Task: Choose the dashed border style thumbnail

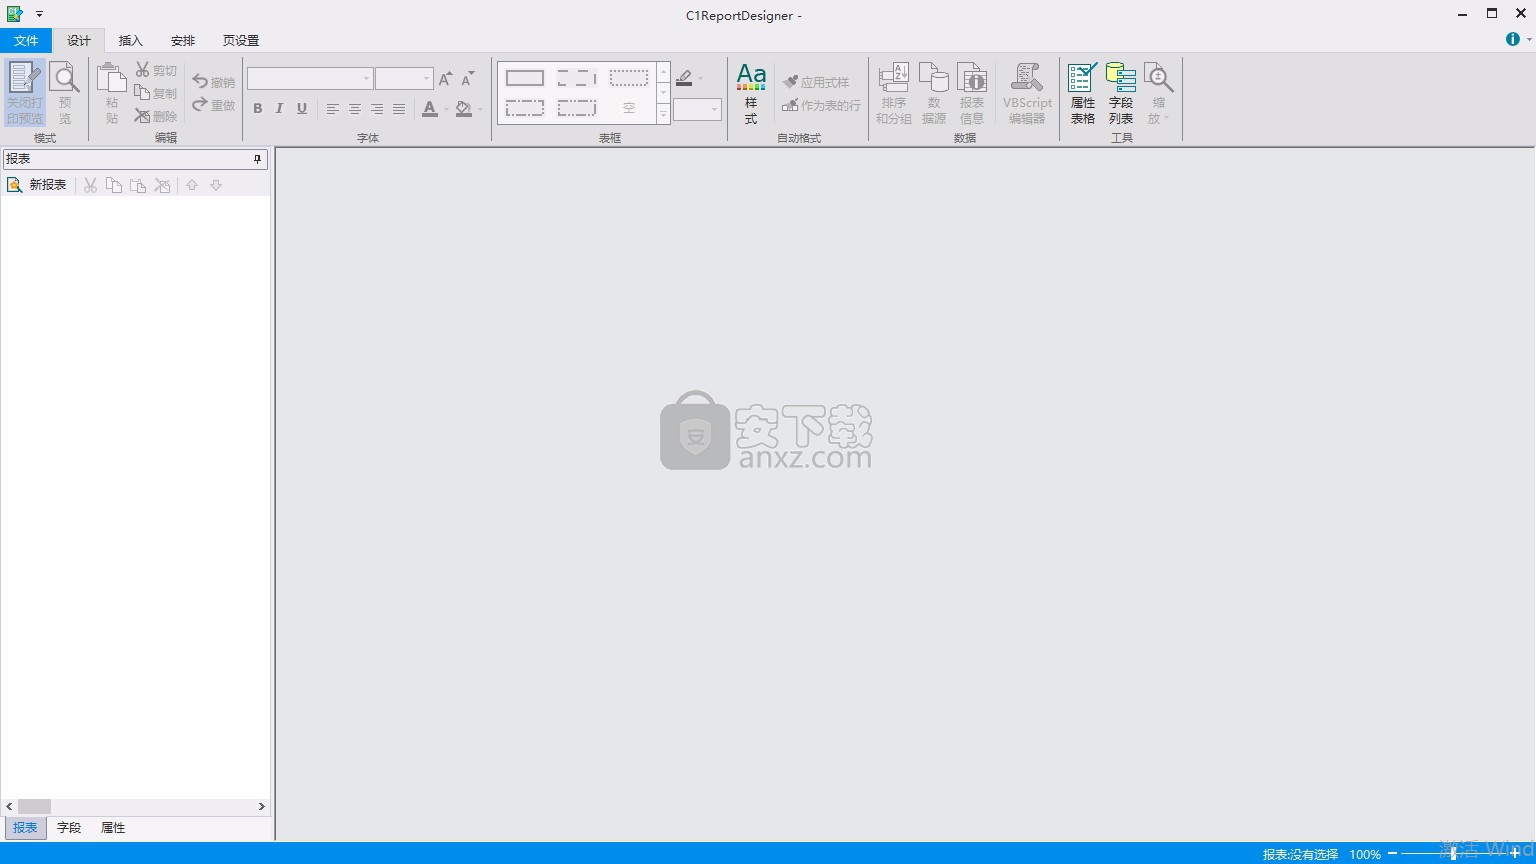Action: point(577,78)
